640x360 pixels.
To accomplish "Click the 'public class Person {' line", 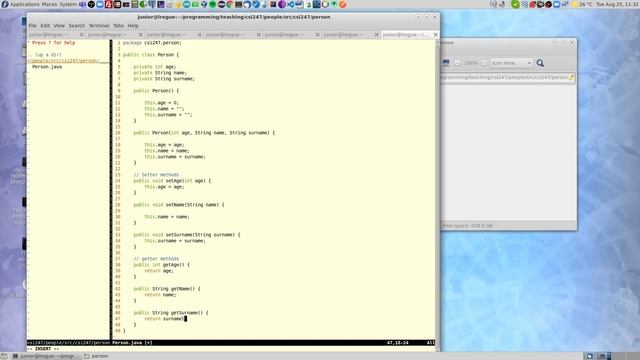I will point(151,54).
